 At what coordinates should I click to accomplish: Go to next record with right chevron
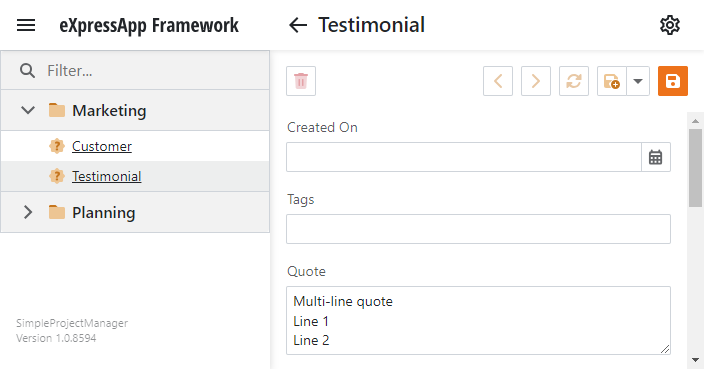pyautogui.click(x=536, y=81)
